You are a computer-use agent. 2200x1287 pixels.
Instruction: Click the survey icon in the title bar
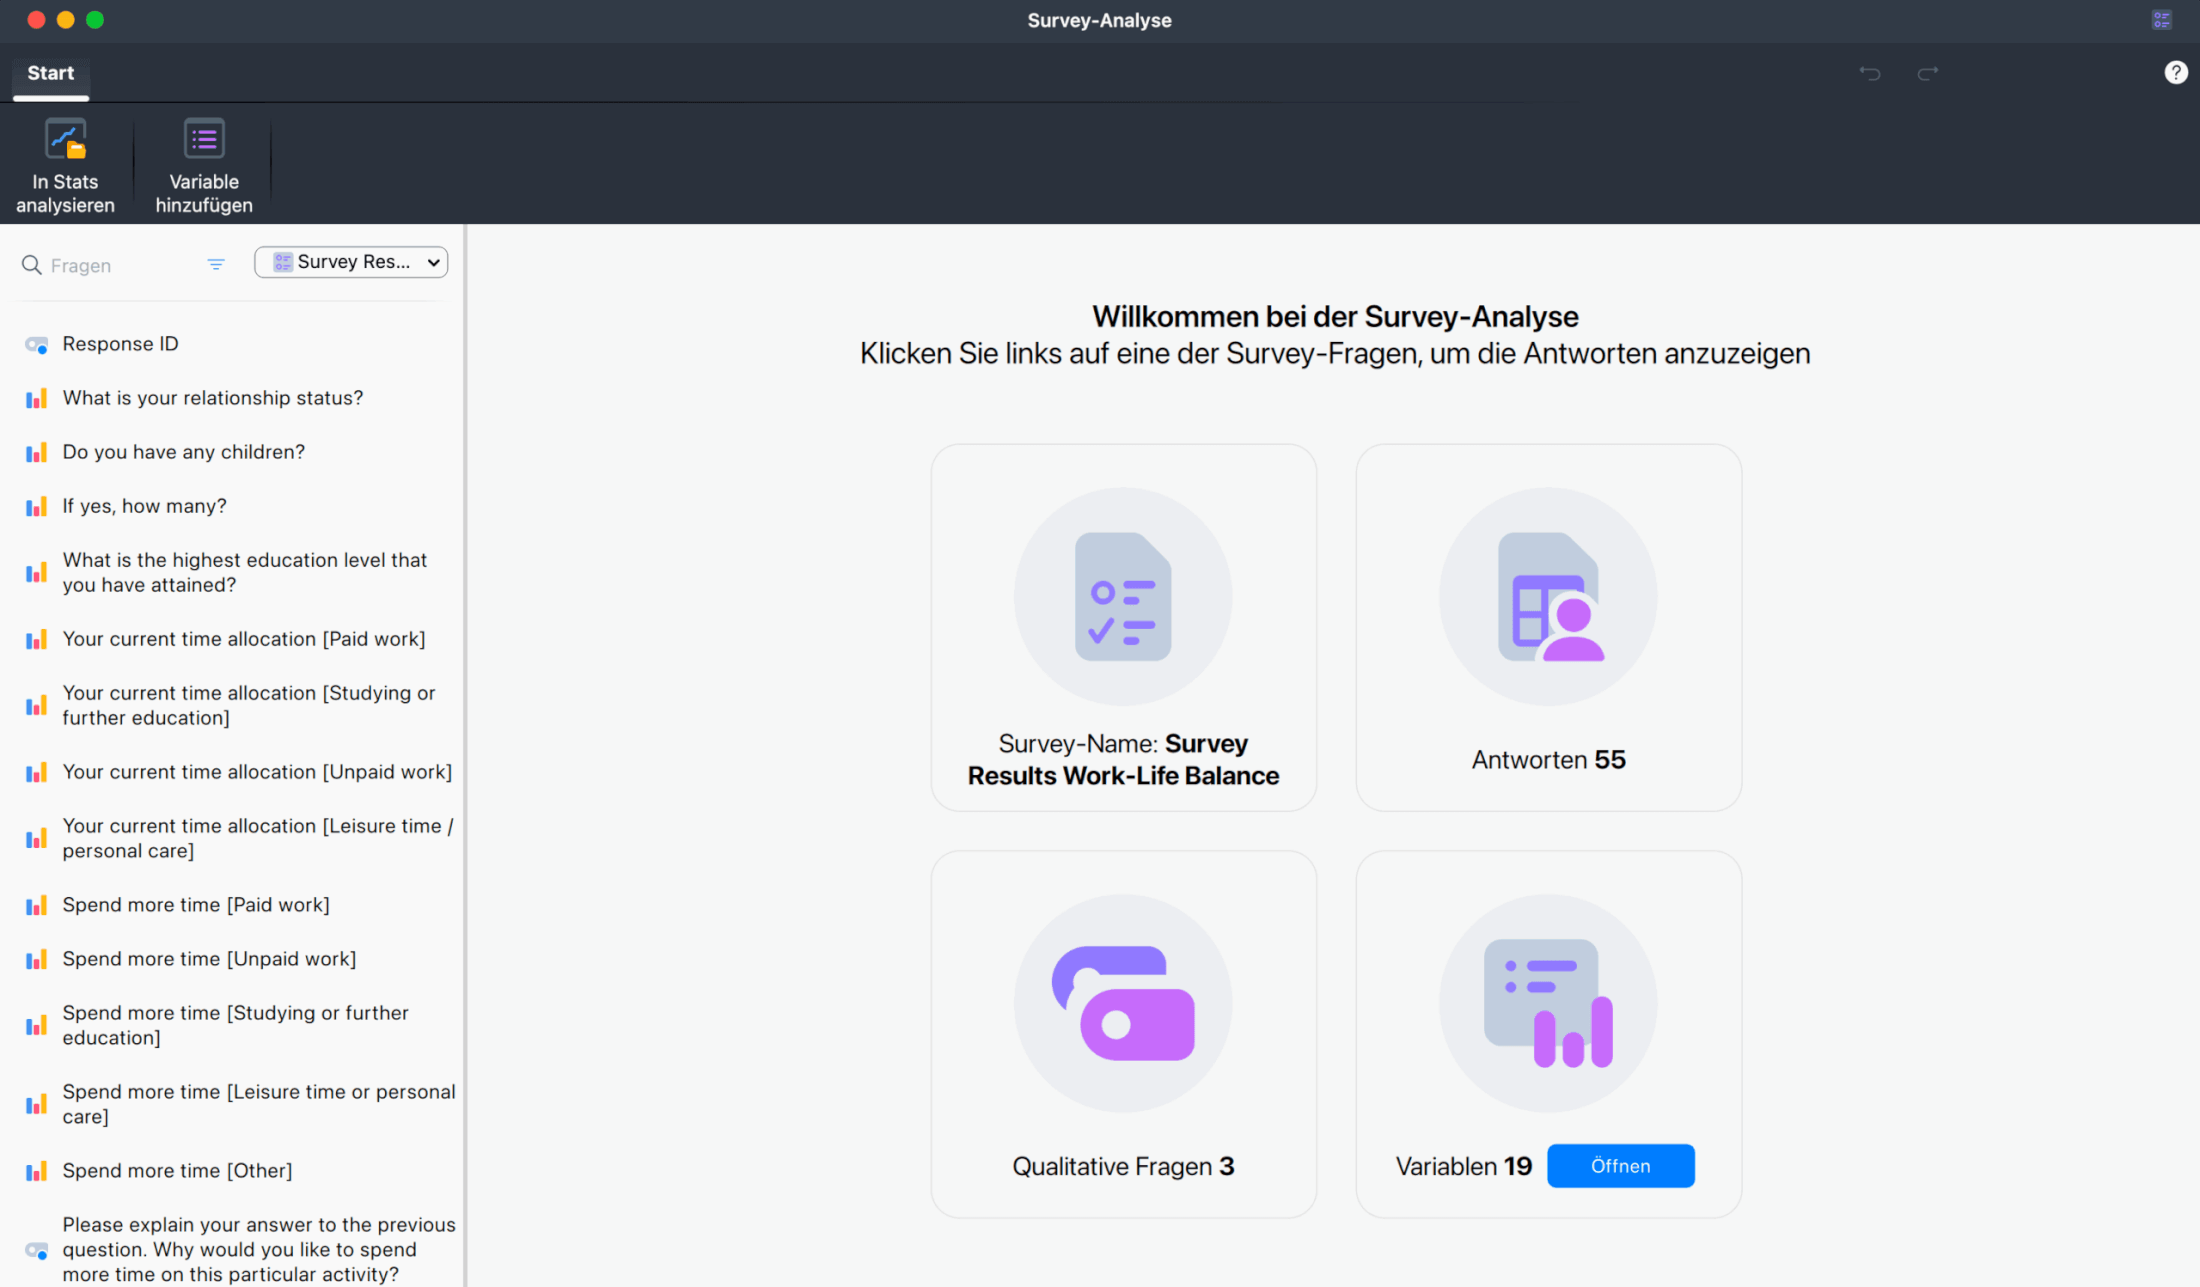(2162, 19)
